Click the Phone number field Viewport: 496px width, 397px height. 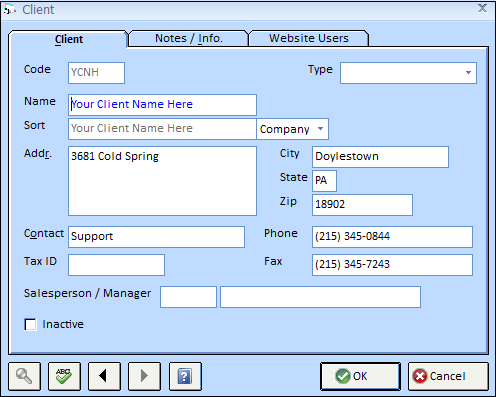coord(392,237)
